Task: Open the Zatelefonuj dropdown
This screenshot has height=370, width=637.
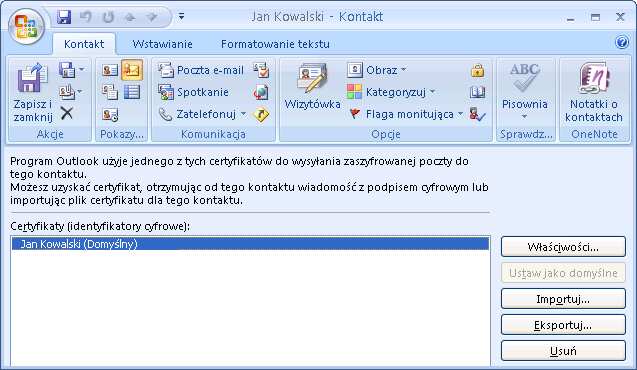Action: 202,115
